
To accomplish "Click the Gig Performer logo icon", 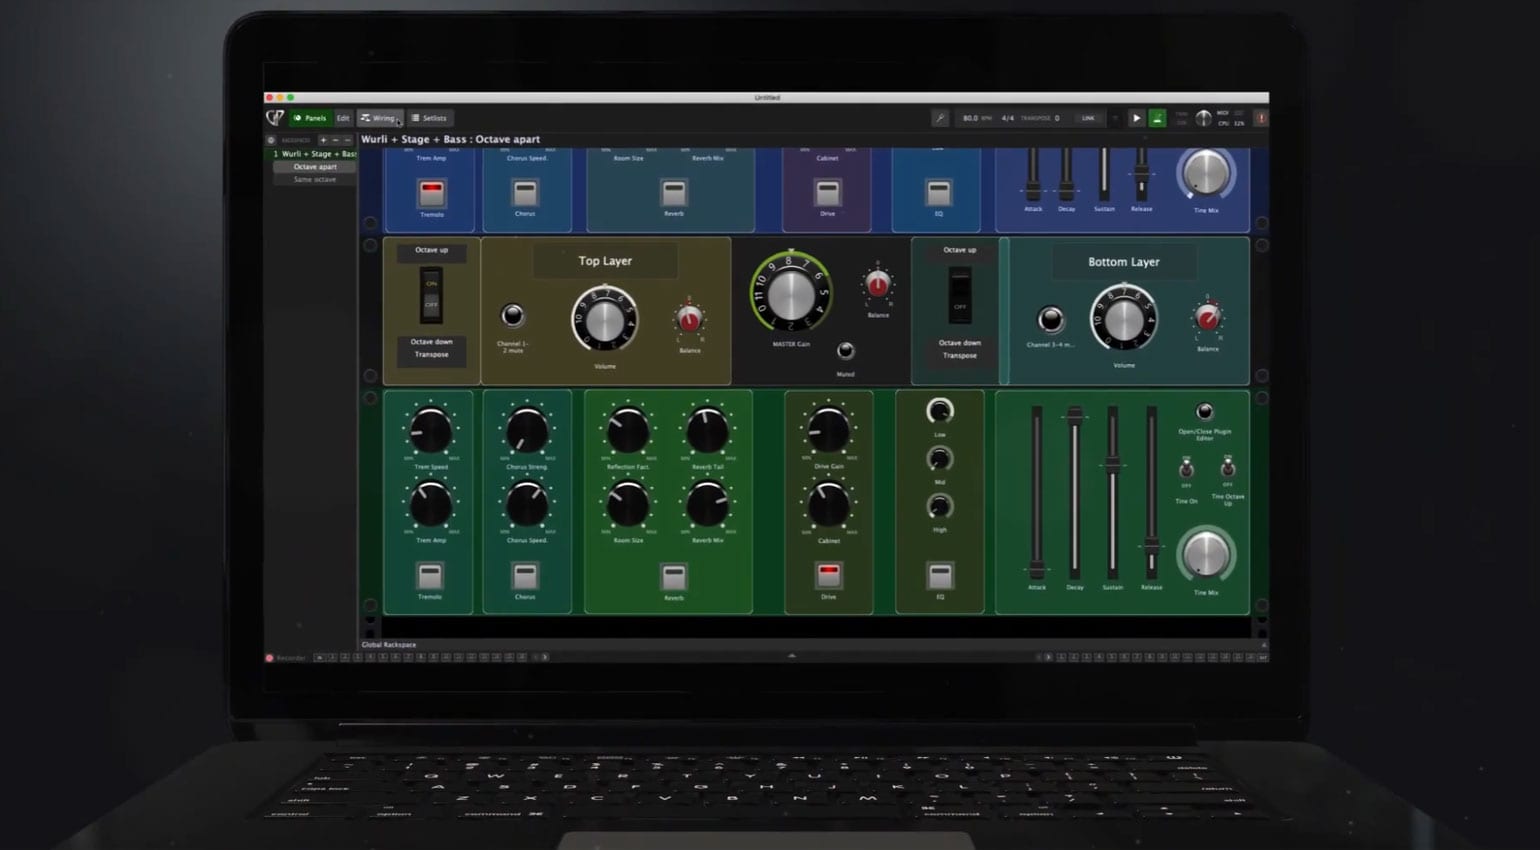I will (274, 117).
